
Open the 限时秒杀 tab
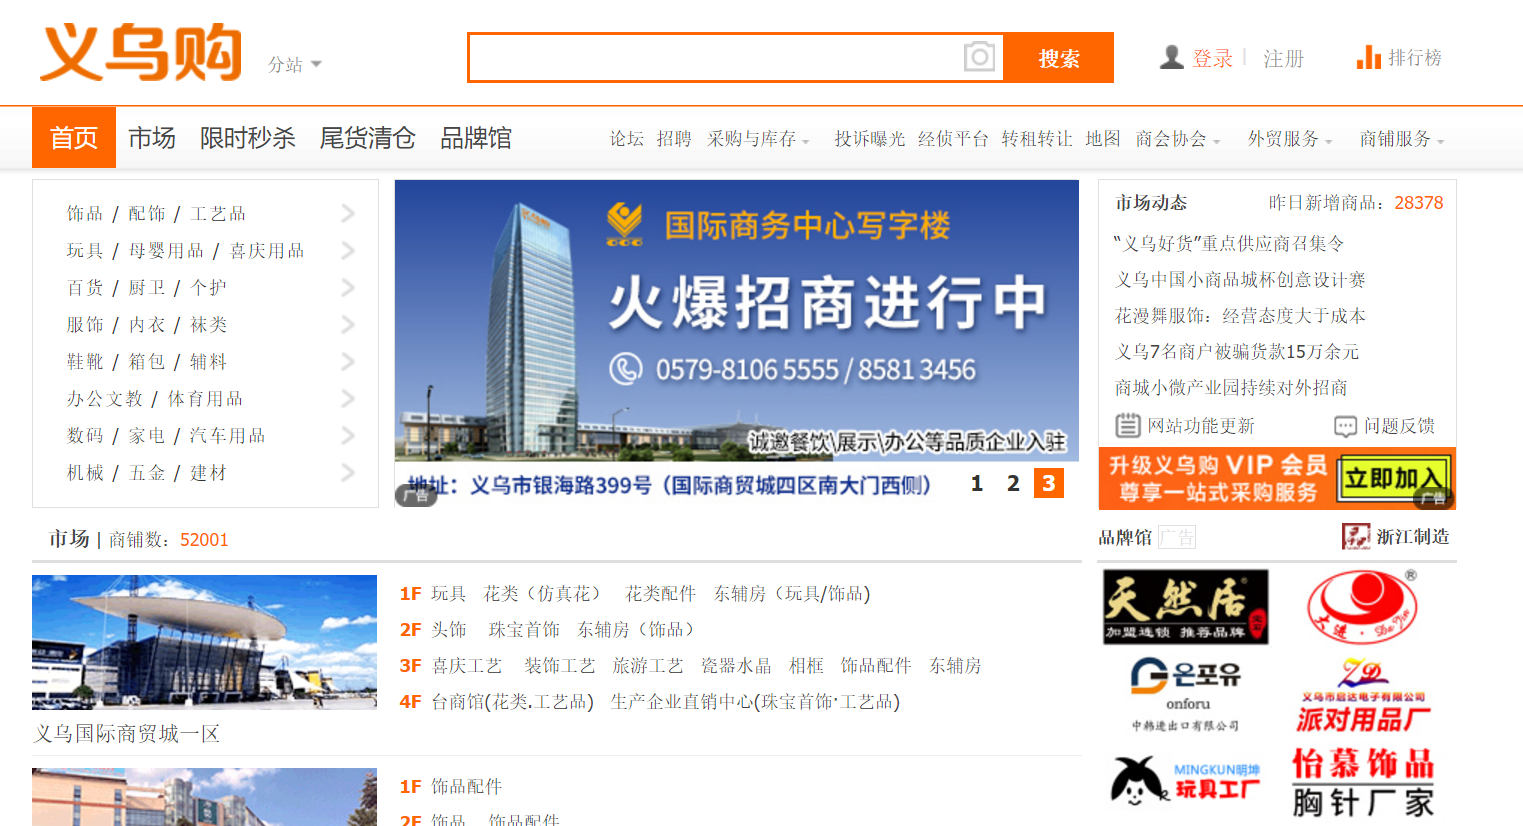(x=248, y=138)
